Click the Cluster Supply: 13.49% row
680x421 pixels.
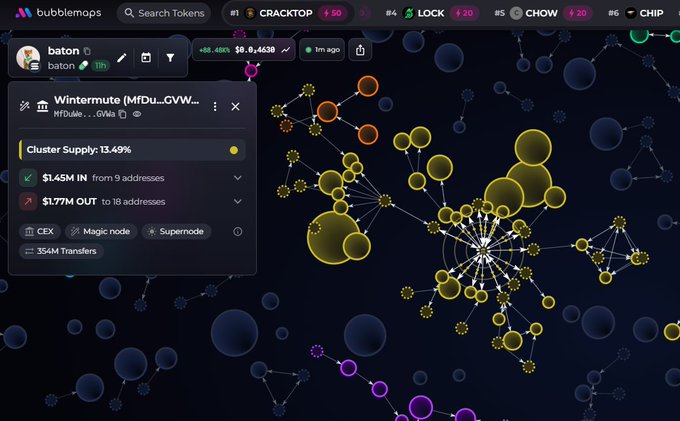click(132, 150)
